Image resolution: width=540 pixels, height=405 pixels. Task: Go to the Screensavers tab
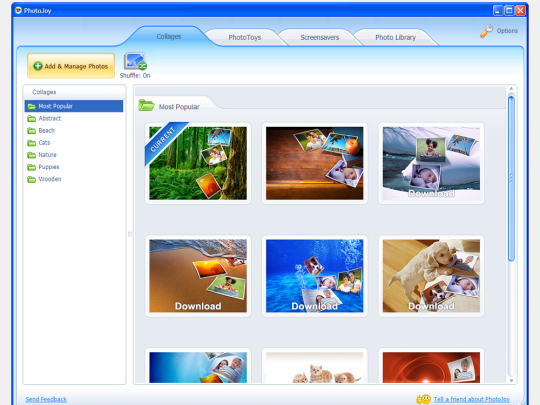[x=320, y=37]
